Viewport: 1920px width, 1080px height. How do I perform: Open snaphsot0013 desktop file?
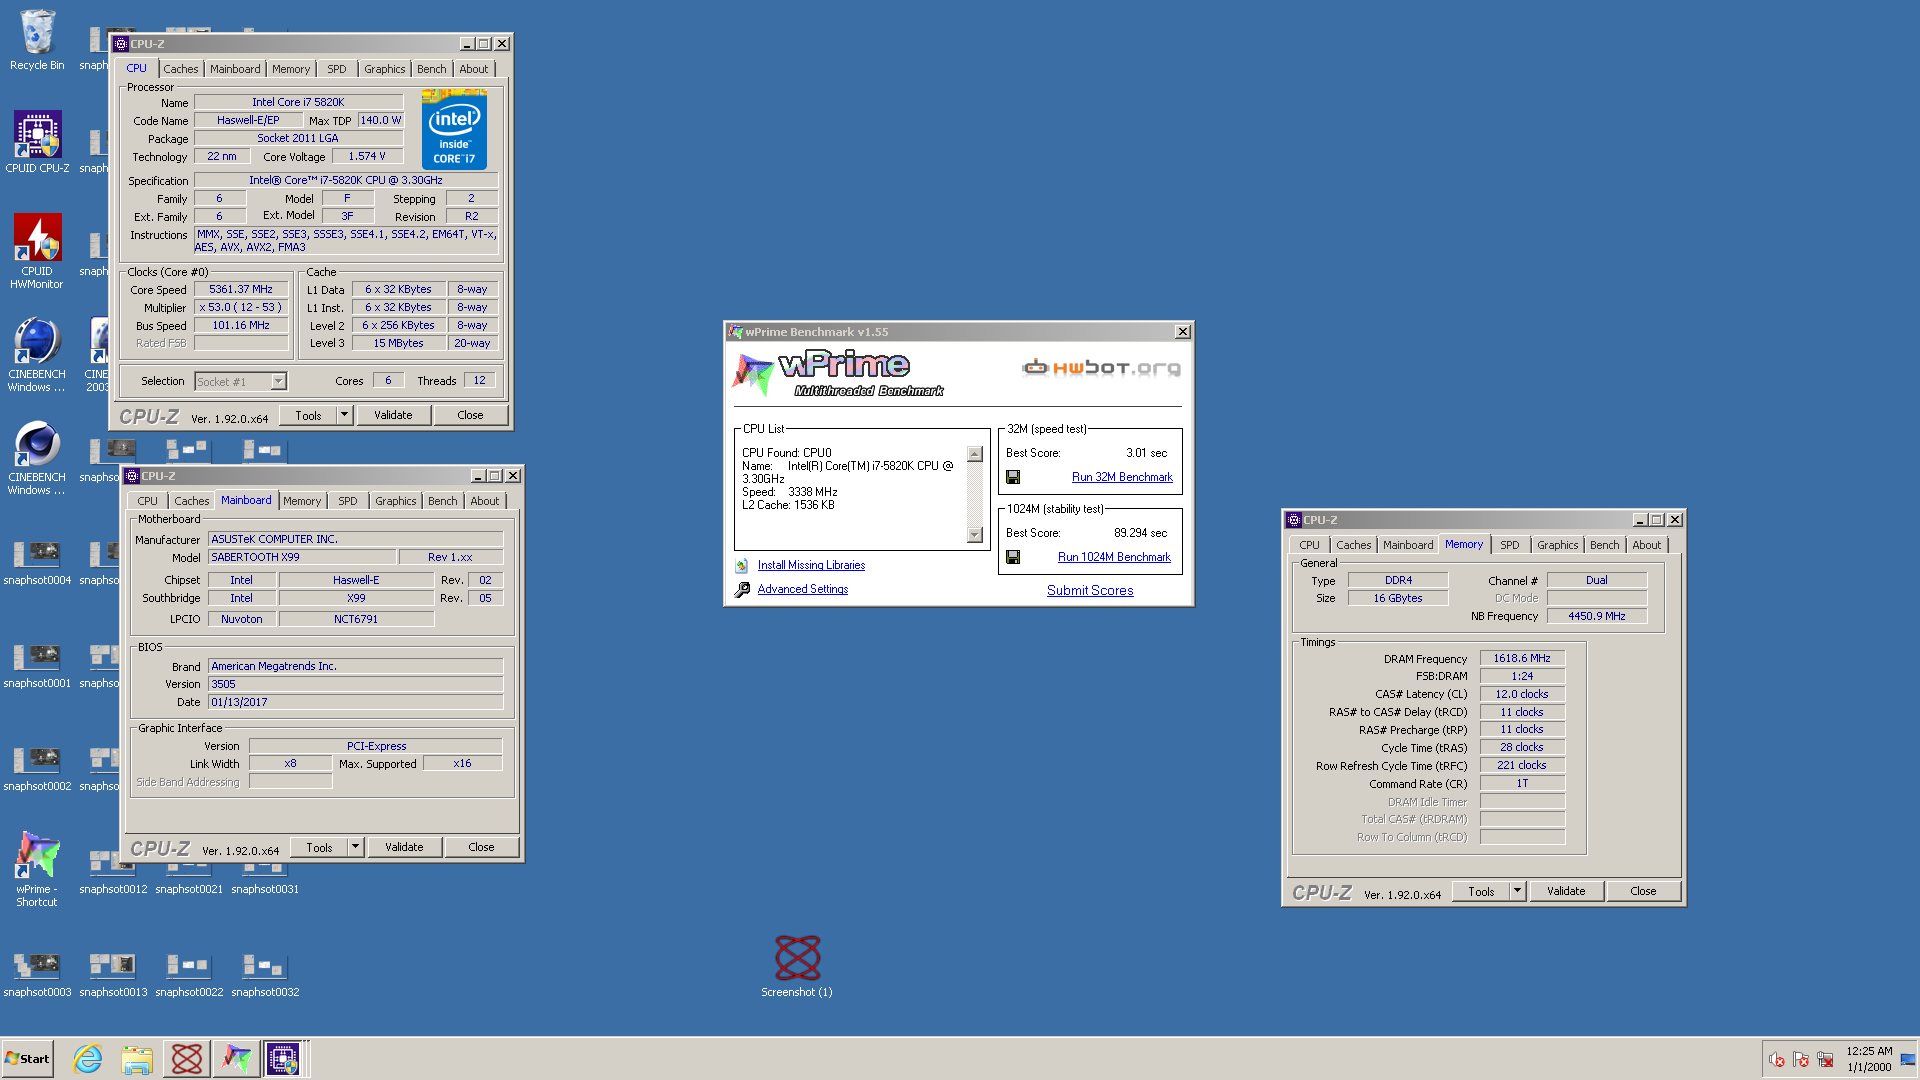click(x=113, y=974)
